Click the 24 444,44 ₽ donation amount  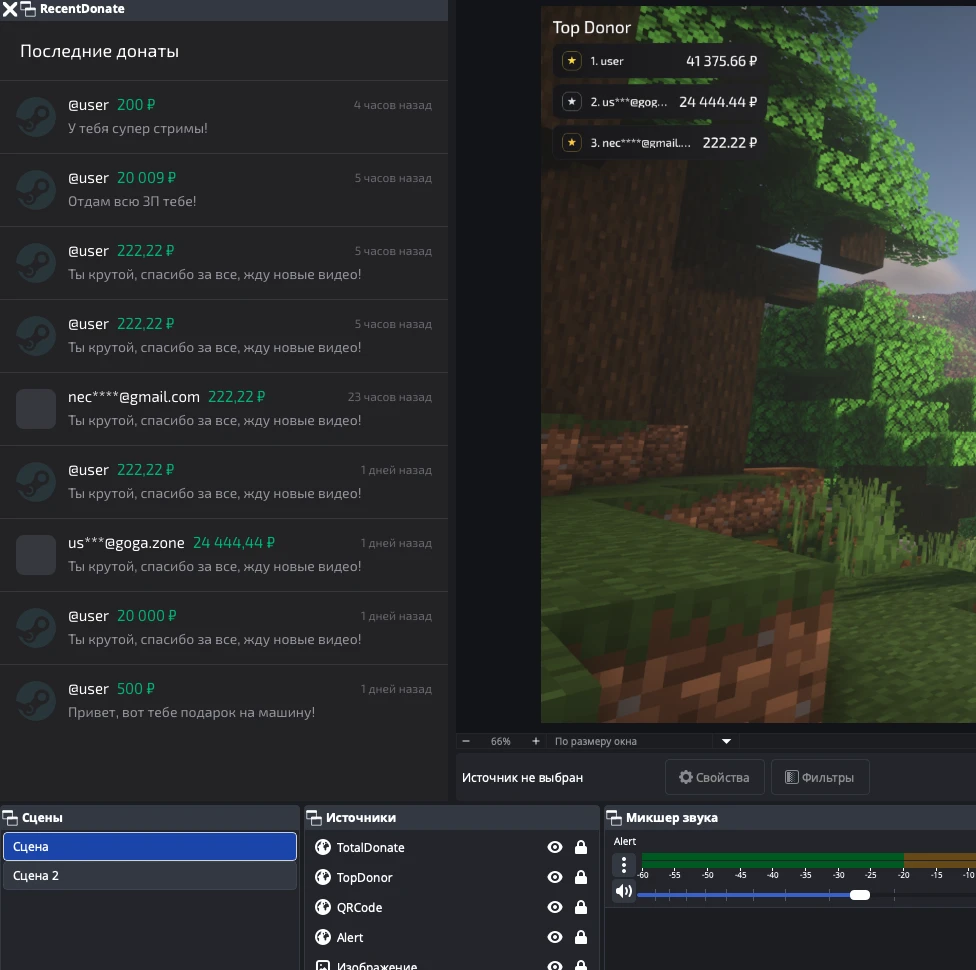pyautogui.click(x=233, y=543)
